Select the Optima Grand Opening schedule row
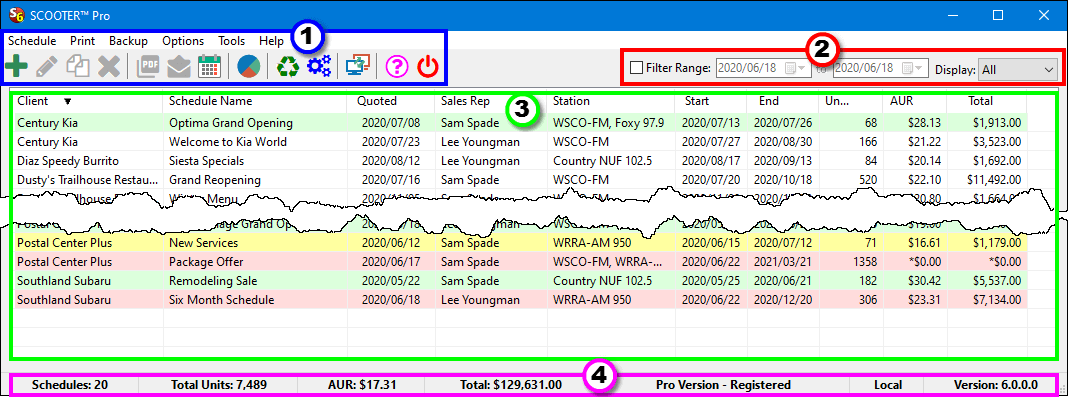The height and width of the screenshot is (397, 1068). pyautogui.click(x=519, y=123)
